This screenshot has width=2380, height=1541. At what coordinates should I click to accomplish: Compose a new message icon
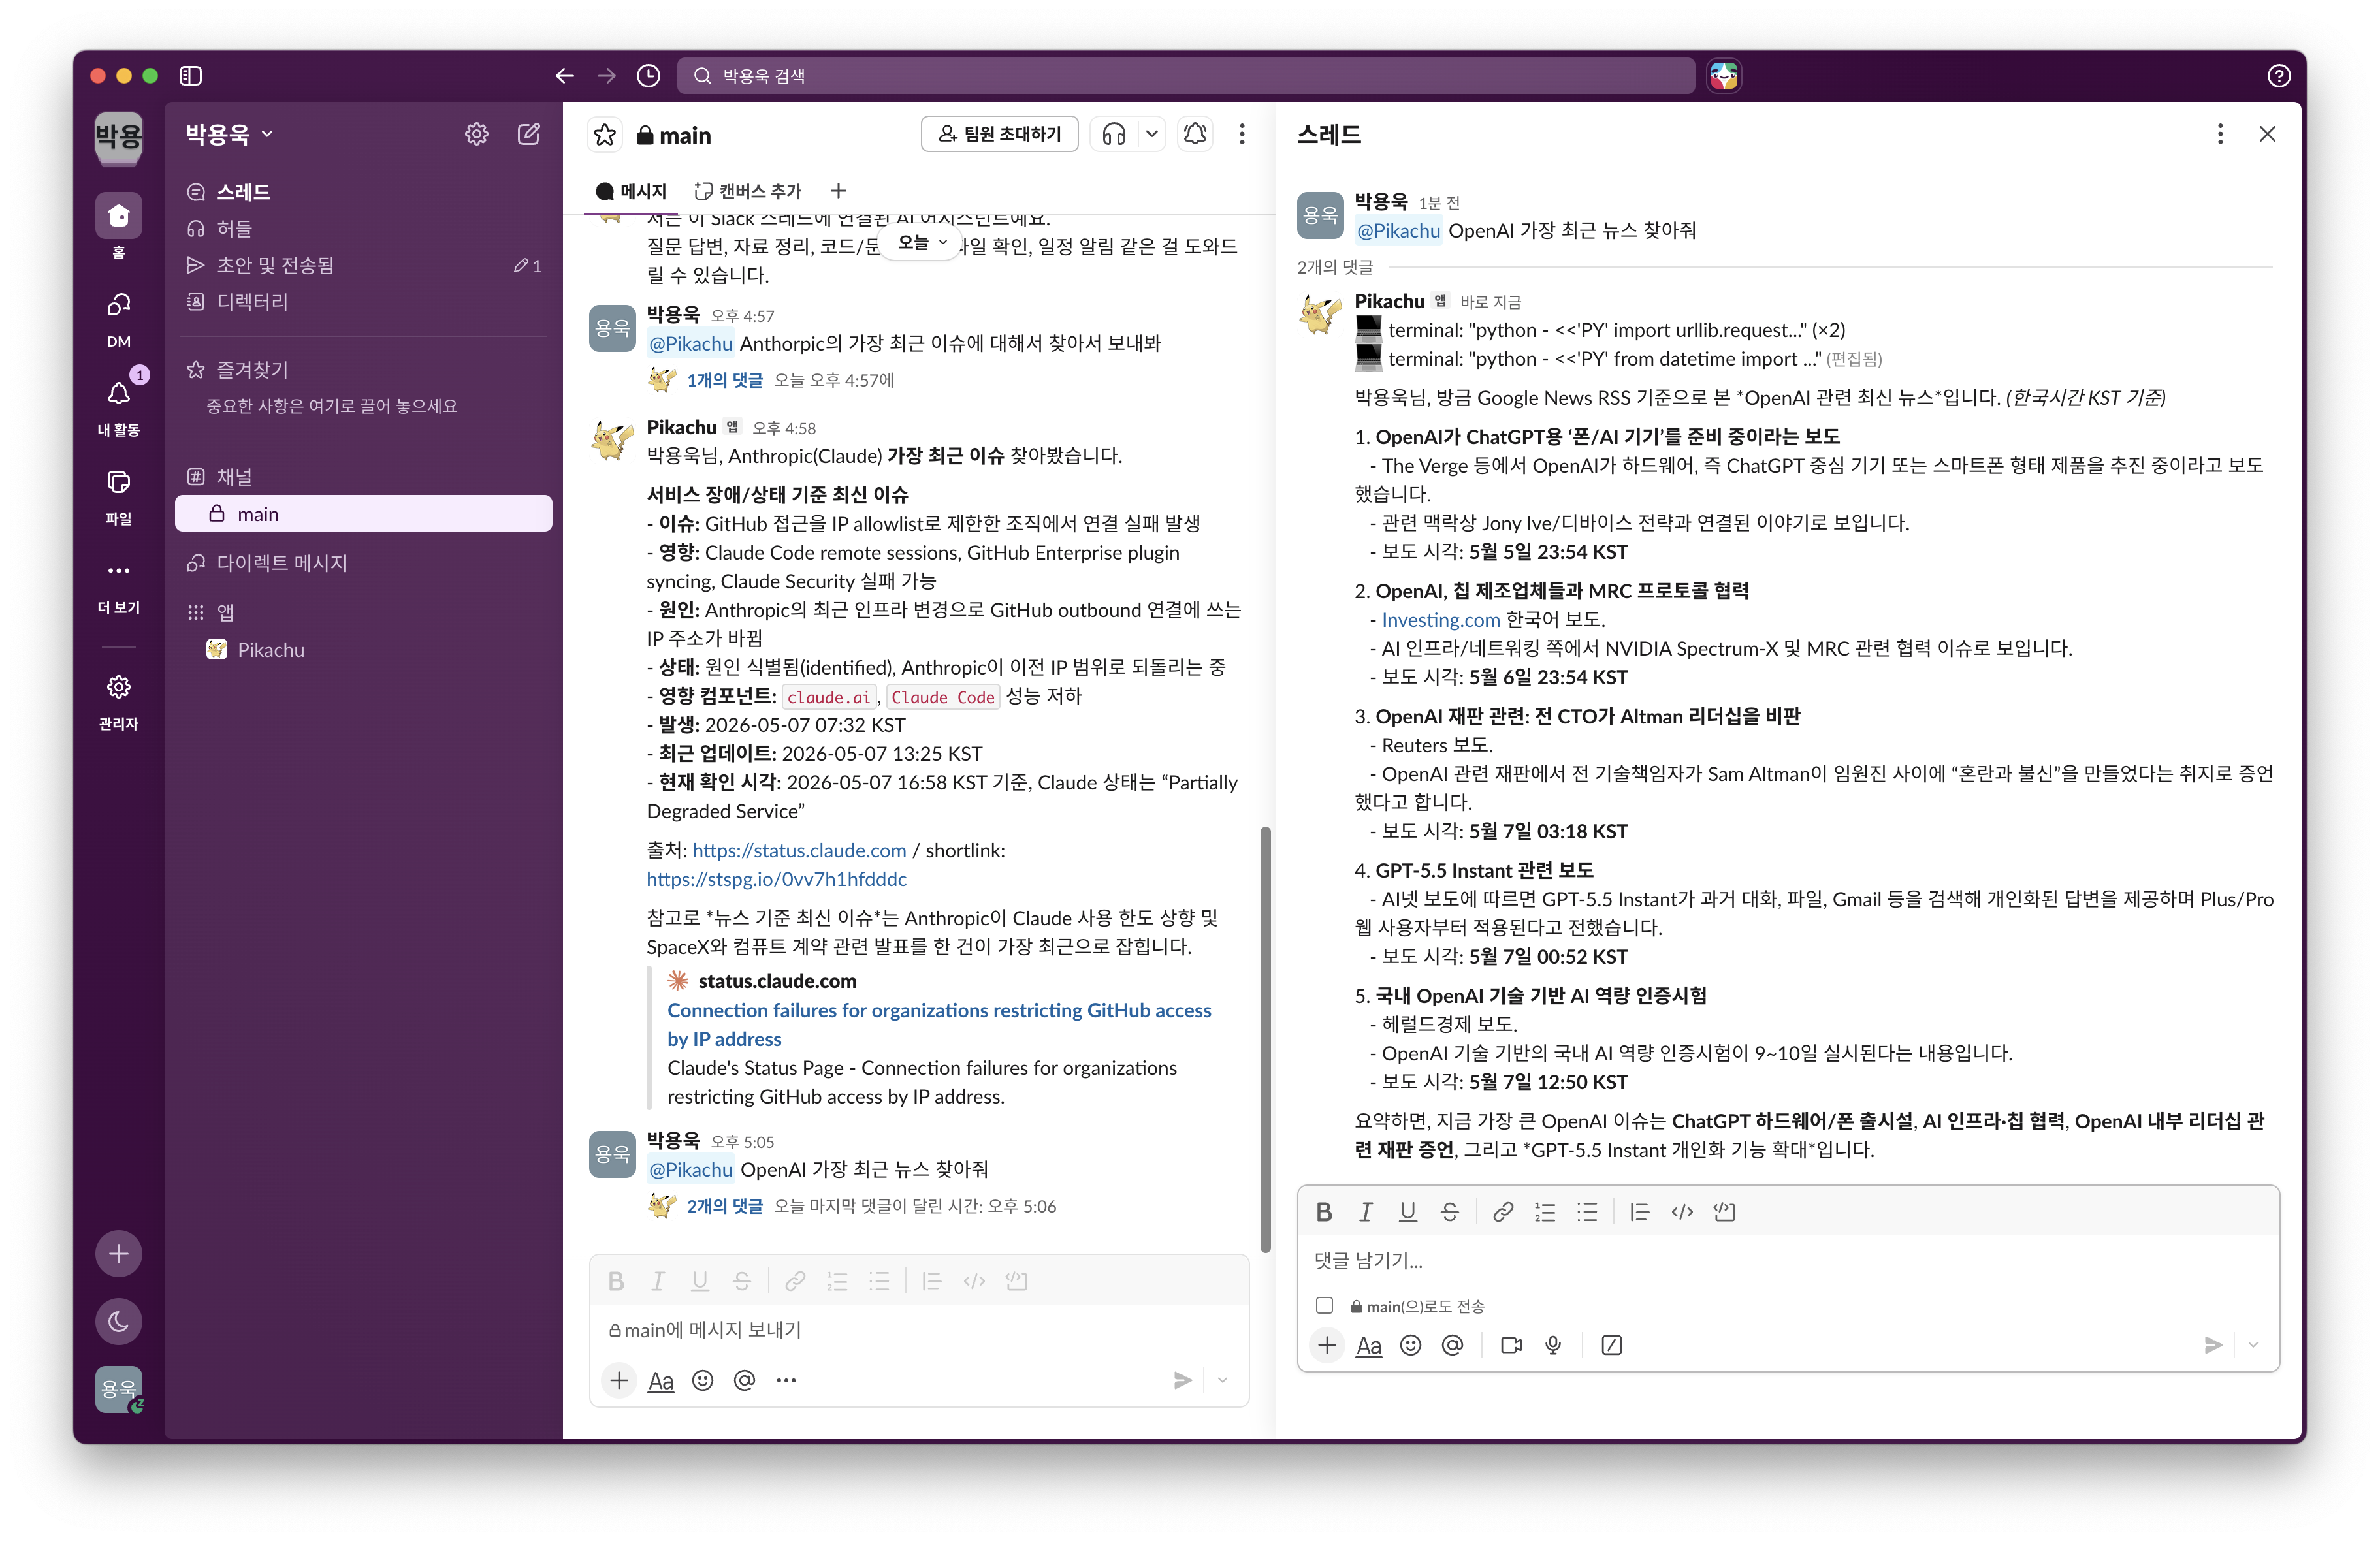pos(529,134)
